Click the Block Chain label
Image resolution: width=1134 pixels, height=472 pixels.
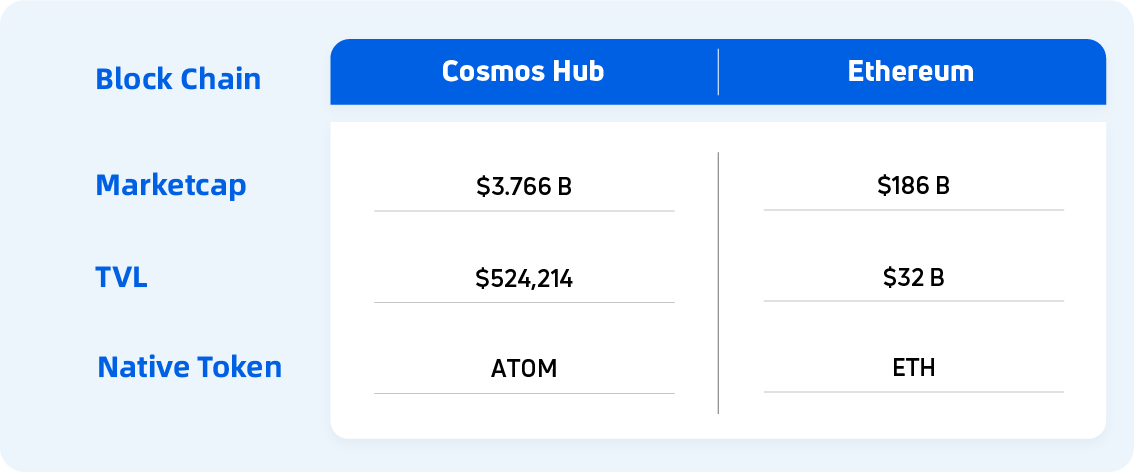pos(178,79)
